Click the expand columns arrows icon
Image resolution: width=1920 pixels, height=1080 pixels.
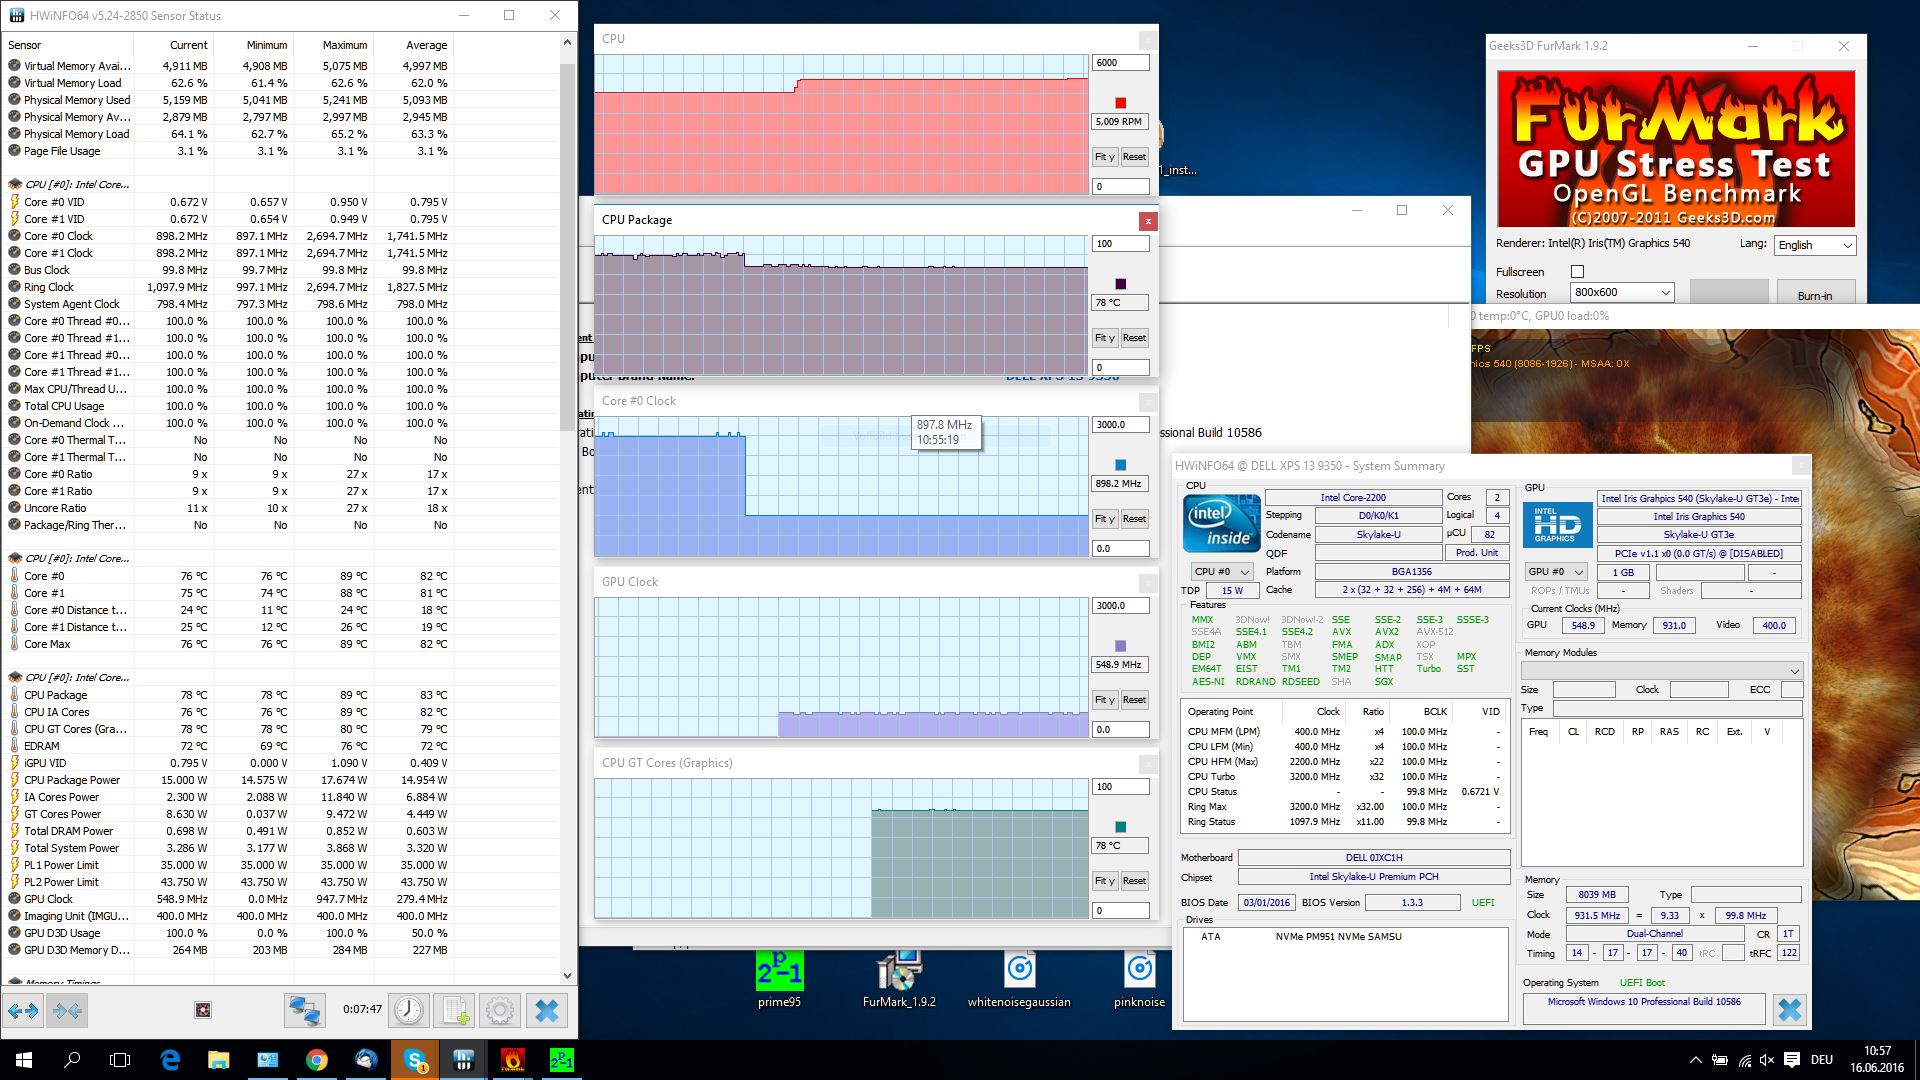click(x=22, y=1011)
